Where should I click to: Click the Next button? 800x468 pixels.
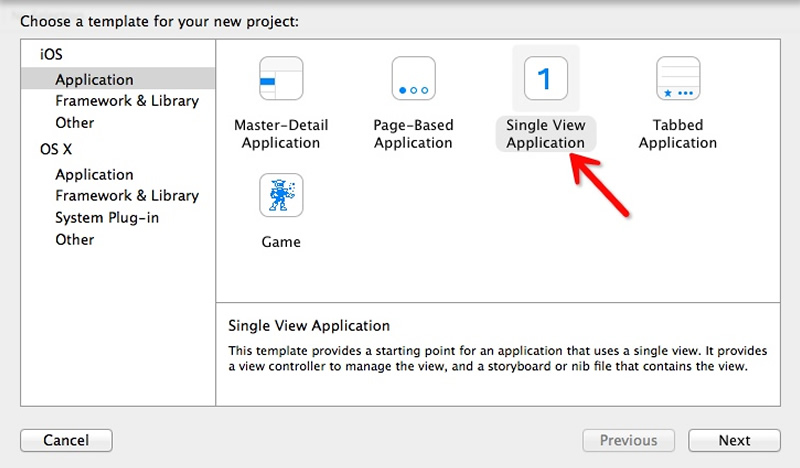pos(734,440)
